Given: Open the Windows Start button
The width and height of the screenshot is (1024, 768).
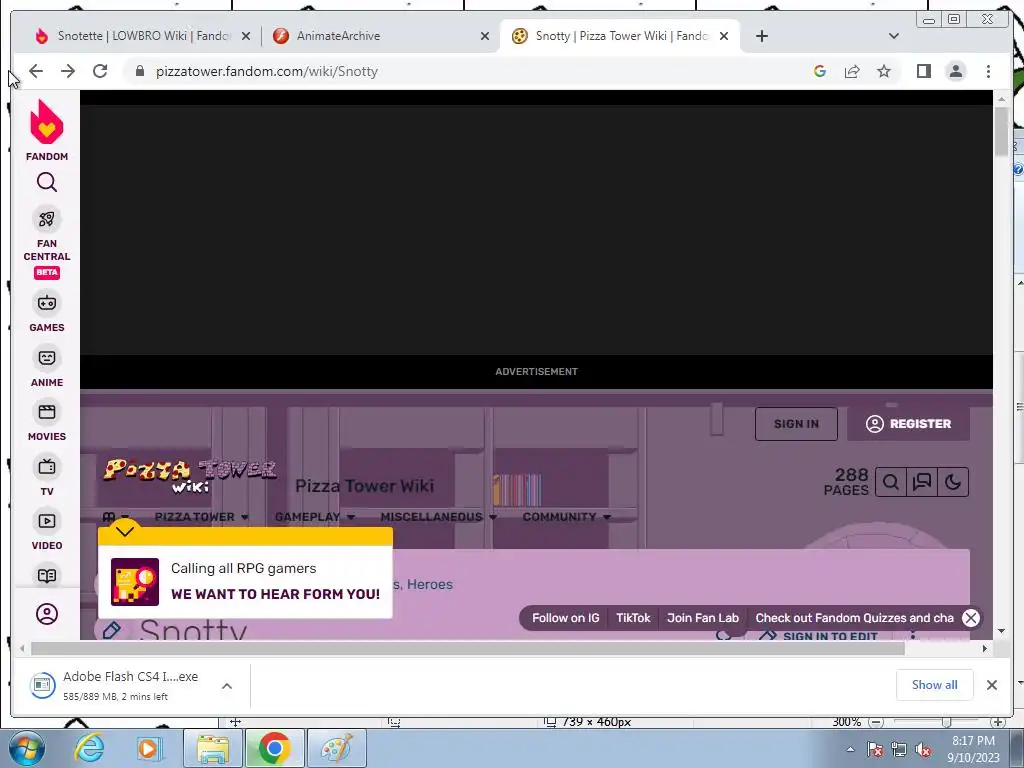Looking at the screenshot, I should pyautogui.click(x=25, y=748).
